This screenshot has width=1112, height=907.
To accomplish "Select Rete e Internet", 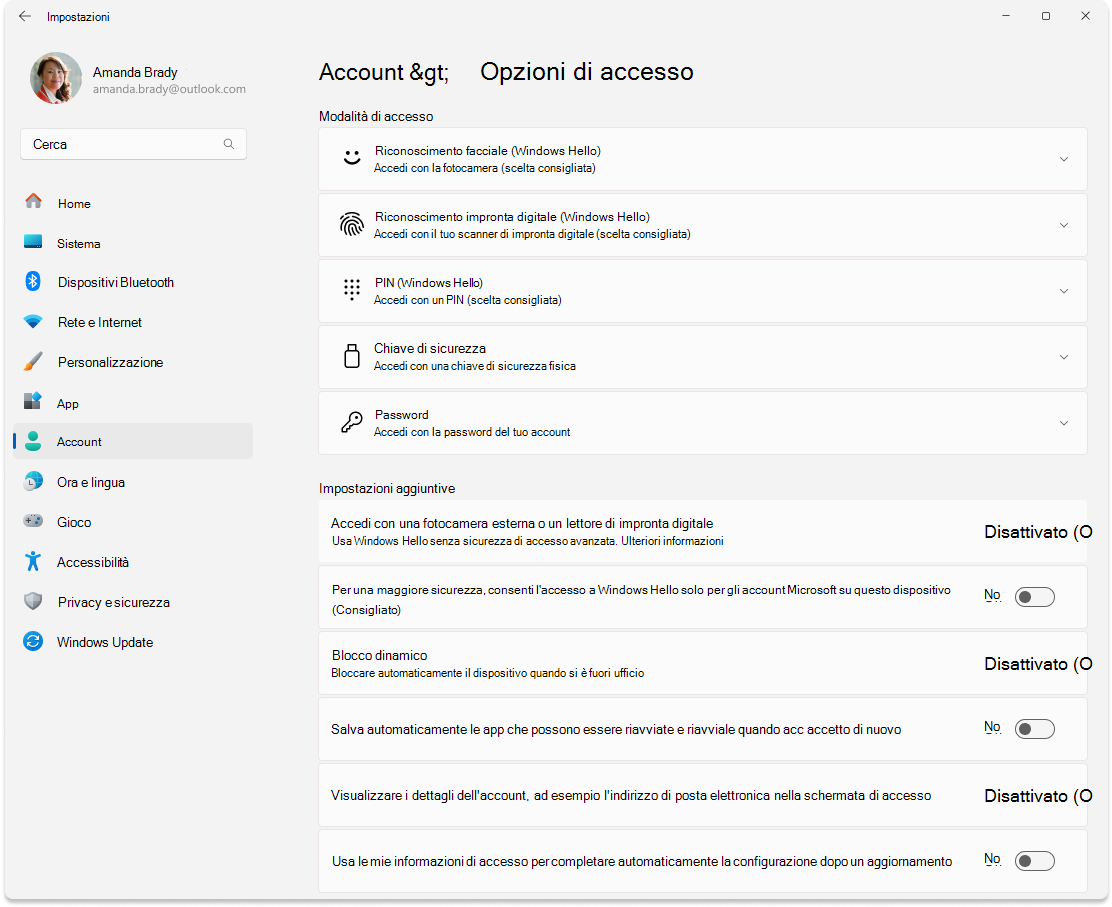I will 133,322.
